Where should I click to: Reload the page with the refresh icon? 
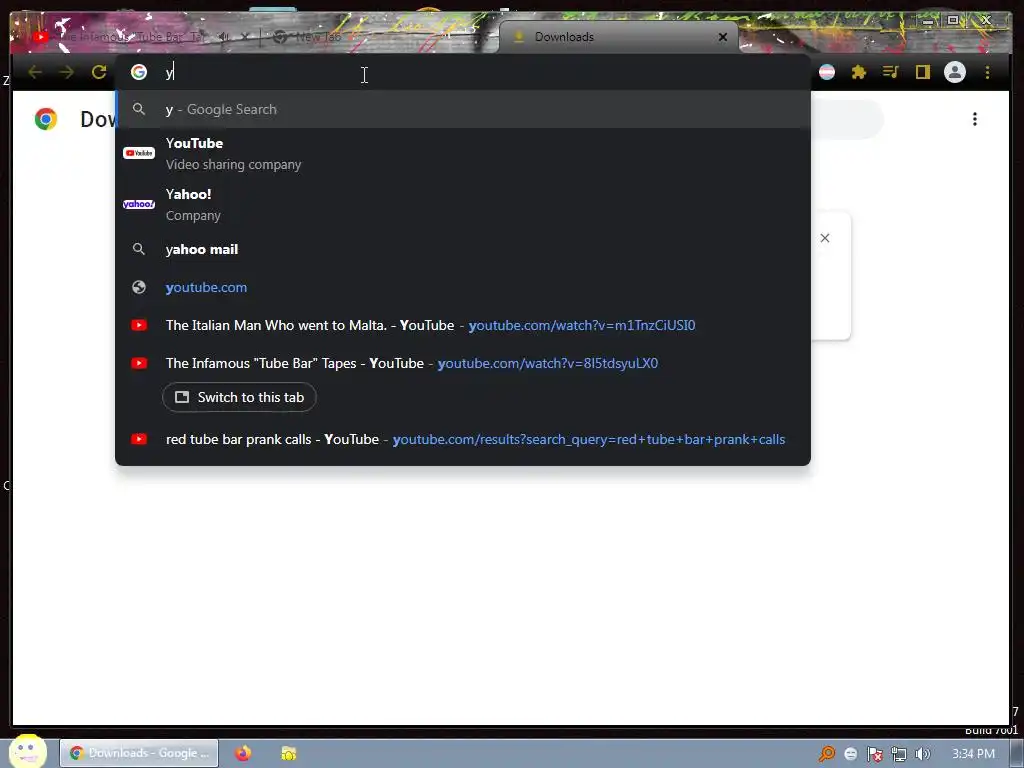coord(99,72)
